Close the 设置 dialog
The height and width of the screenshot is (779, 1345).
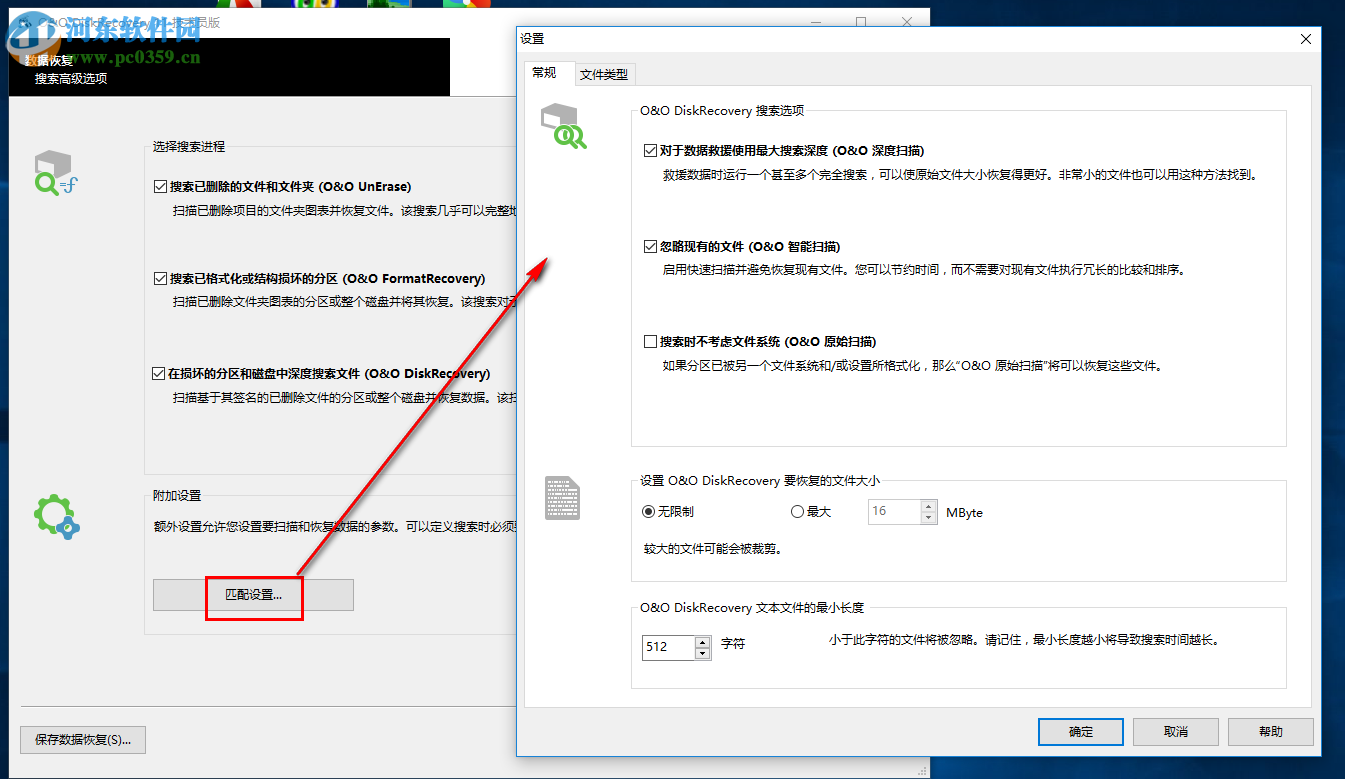point(1305,39)
